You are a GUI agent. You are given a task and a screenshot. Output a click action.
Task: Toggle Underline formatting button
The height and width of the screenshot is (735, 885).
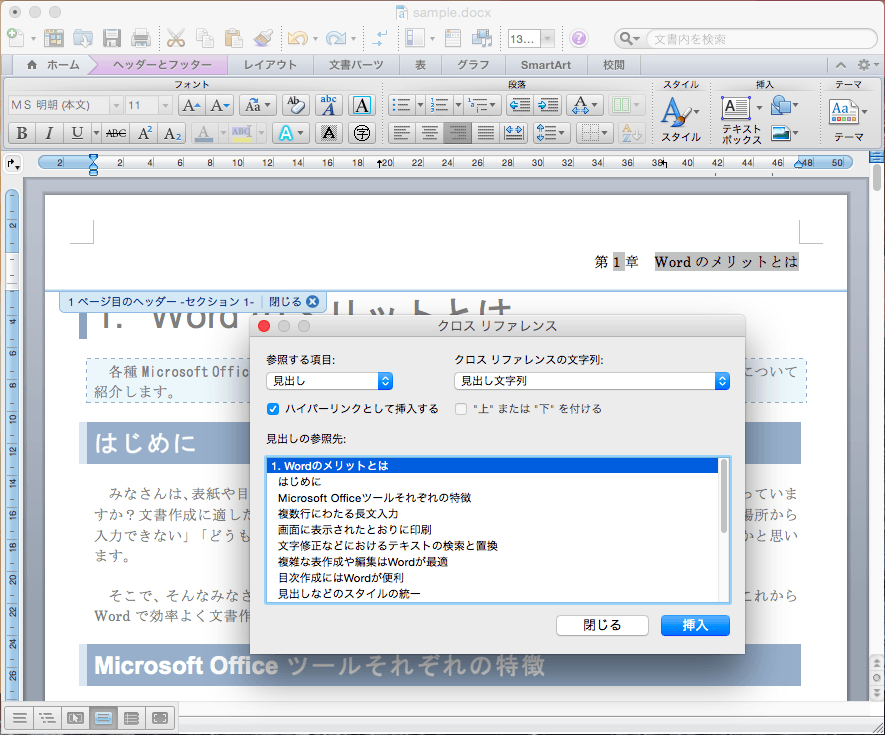click(x=77, y=133)
